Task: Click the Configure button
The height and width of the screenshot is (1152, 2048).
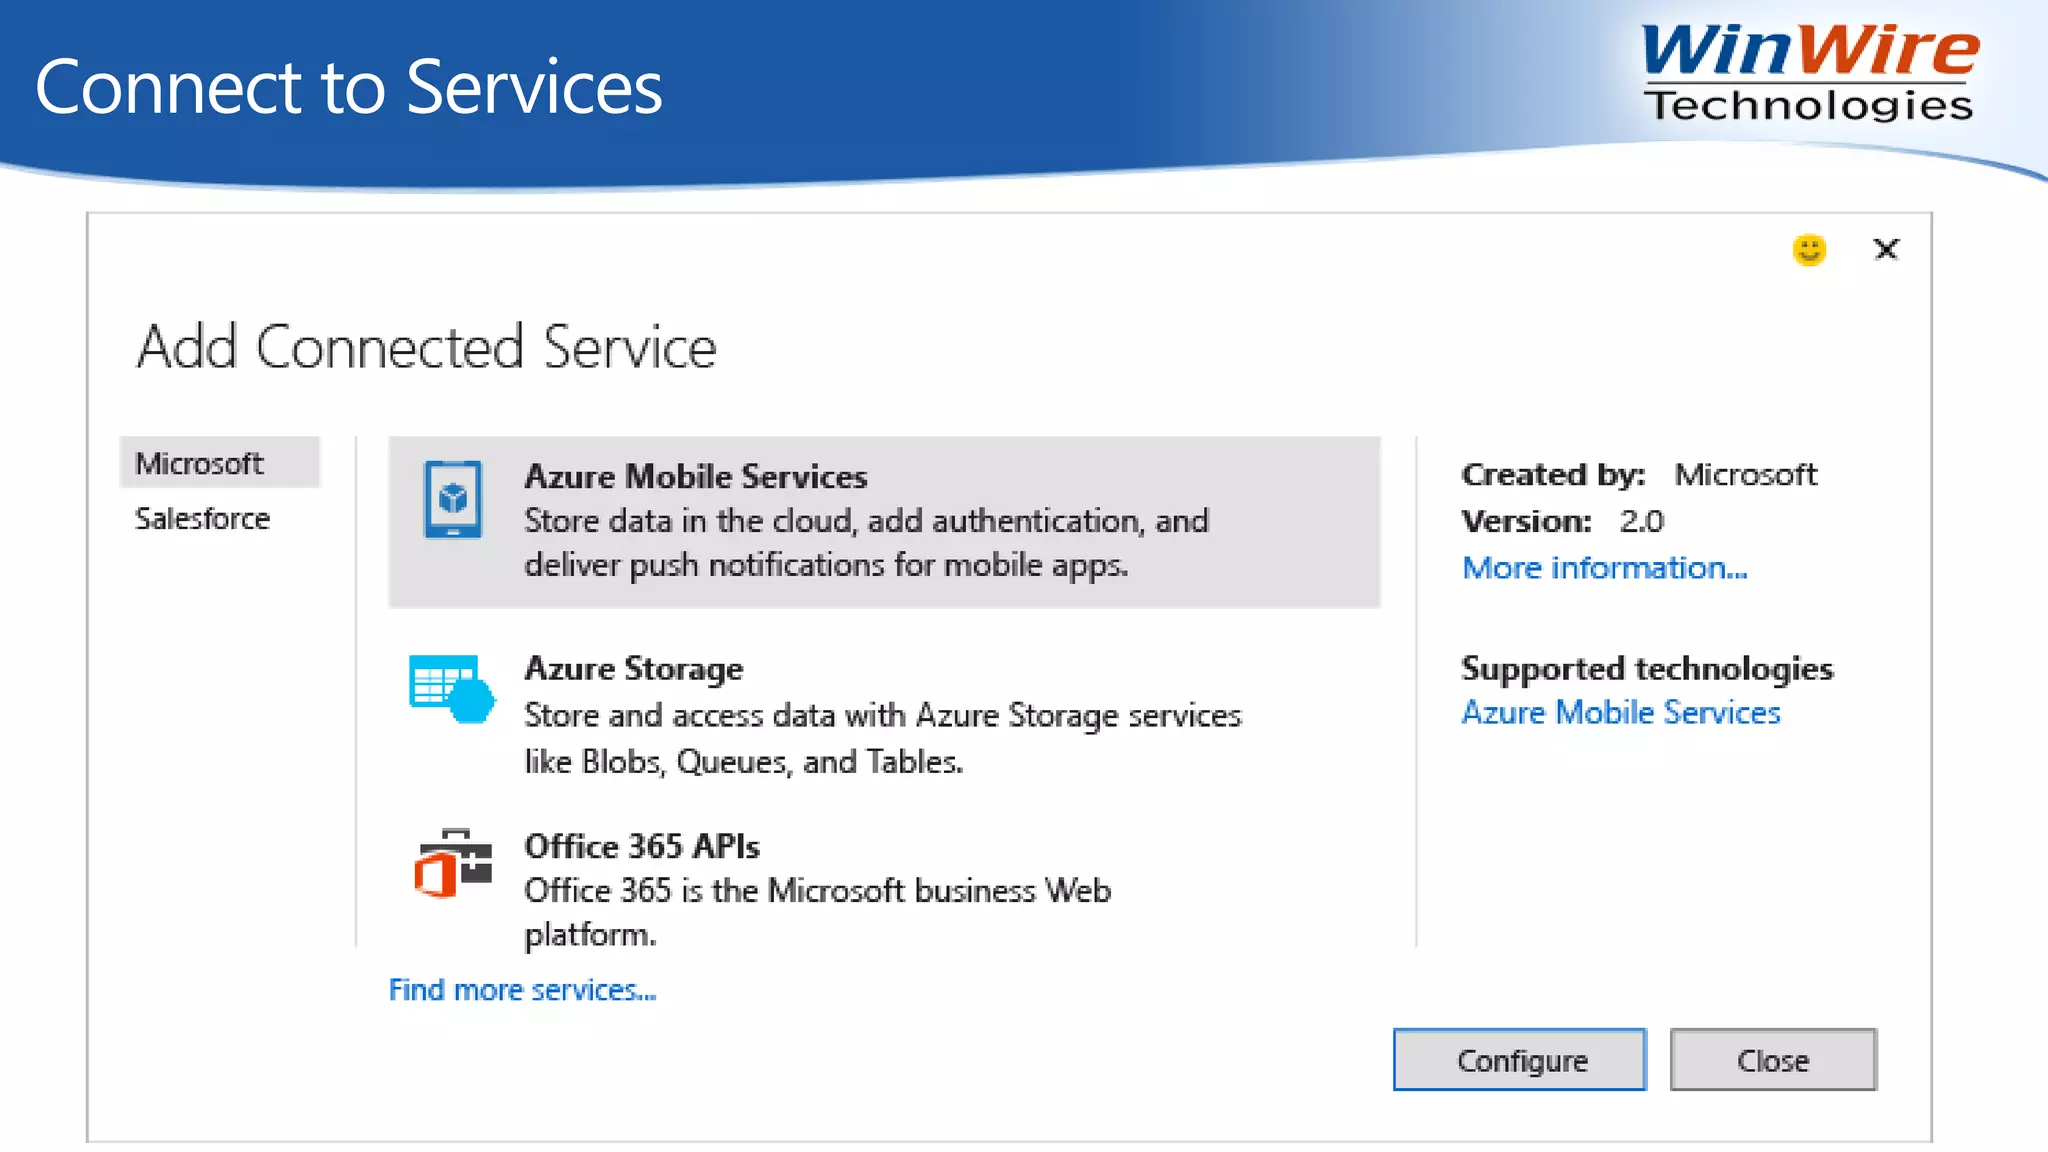Action: (1520, 1060)
